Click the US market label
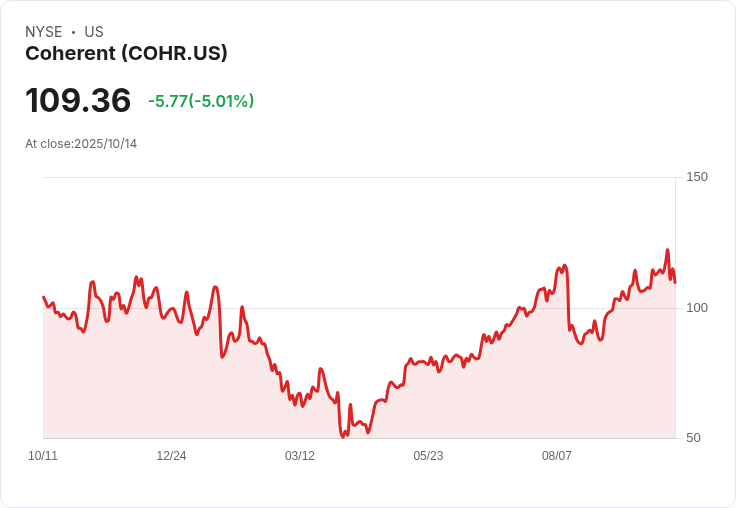Viewport: 736px width, 508px height. click(x=94, y=32)
